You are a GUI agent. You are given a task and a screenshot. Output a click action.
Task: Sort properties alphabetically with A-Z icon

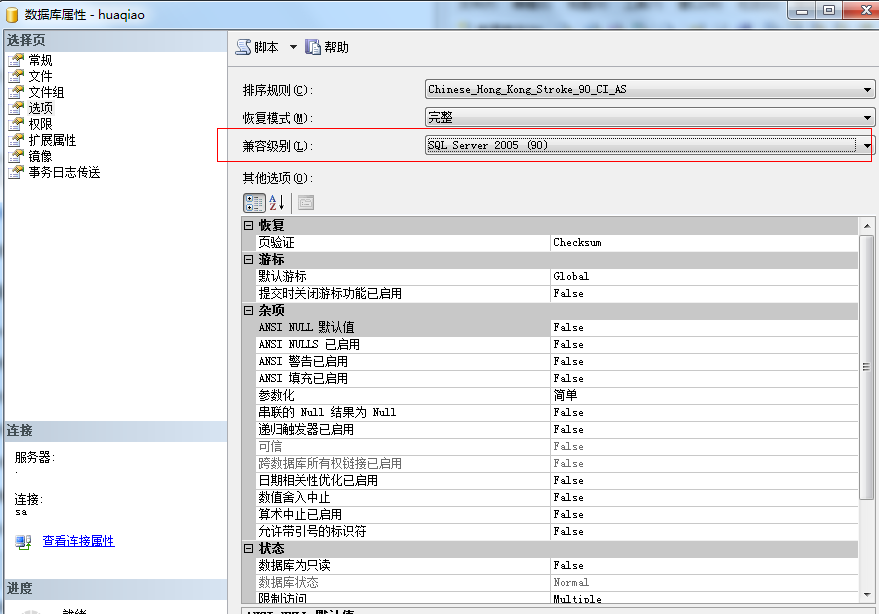click(277, 202)
